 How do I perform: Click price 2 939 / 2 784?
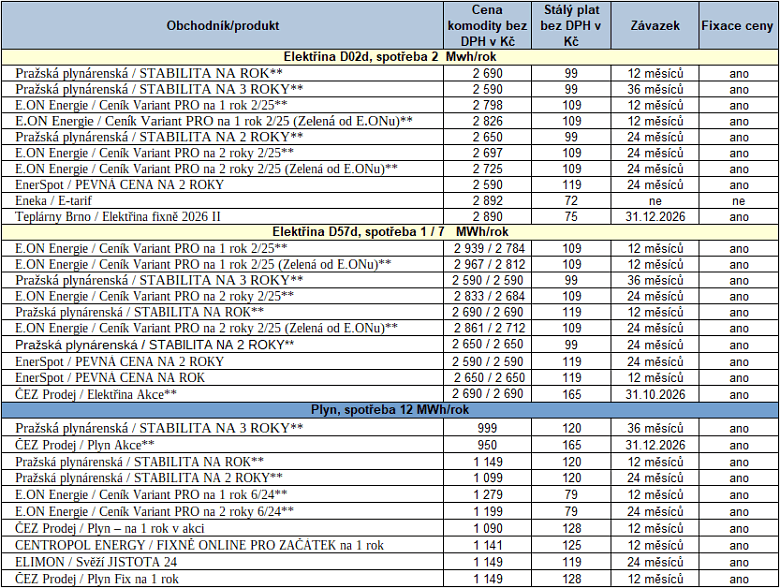[x=489, y=248]
